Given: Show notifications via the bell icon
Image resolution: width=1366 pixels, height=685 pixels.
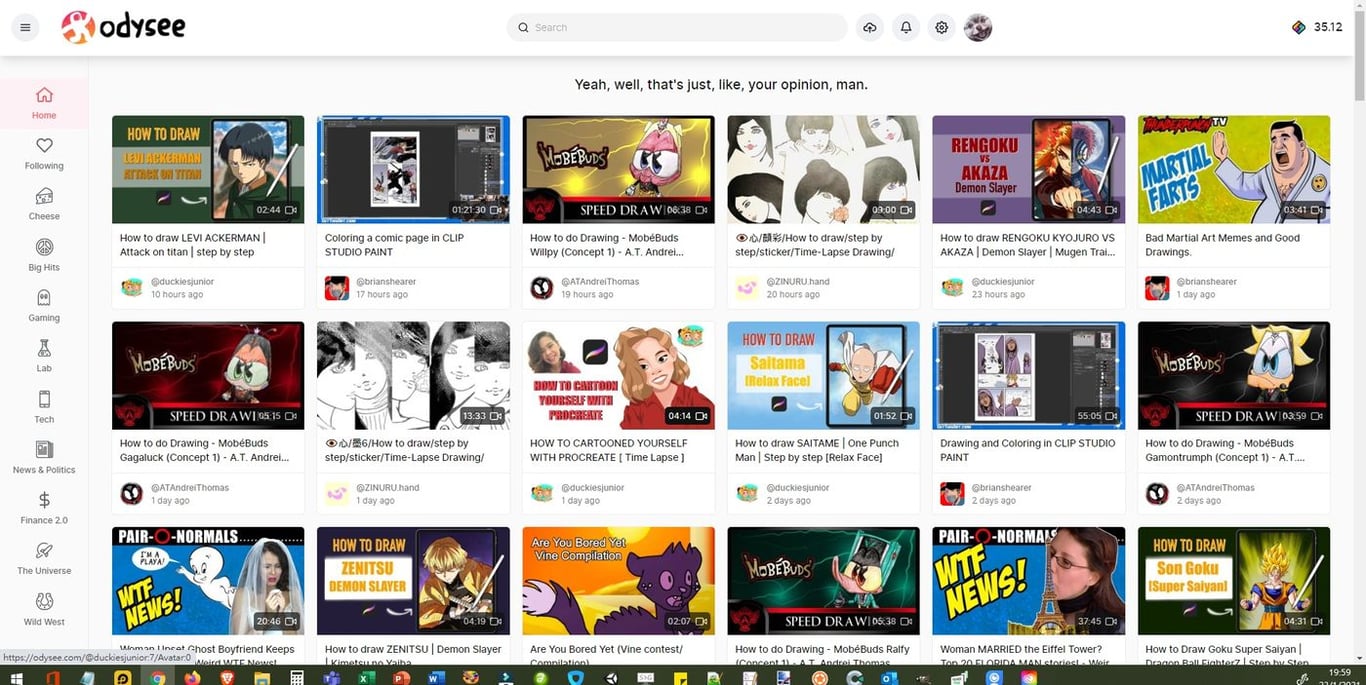Looking at the screenshot, I should pos(906,27).
